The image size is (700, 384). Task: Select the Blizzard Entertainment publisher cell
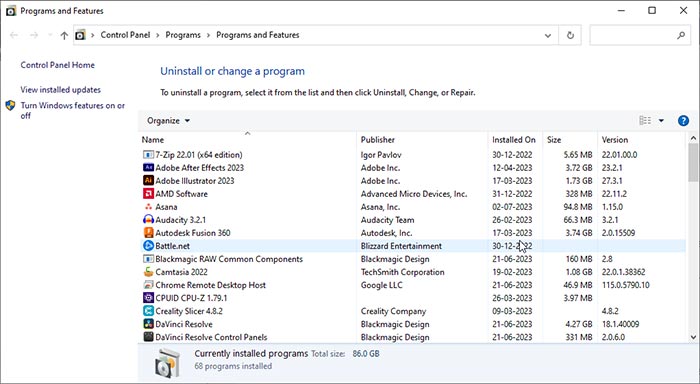point(401,246)
